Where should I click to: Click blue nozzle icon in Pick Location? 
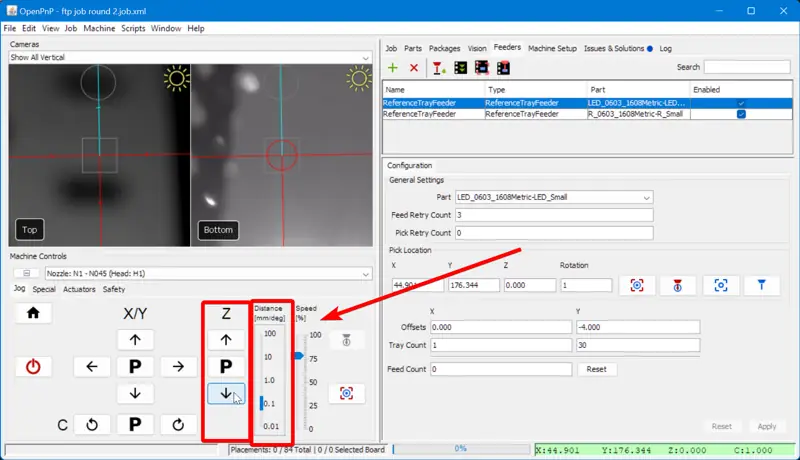[761, 286]
